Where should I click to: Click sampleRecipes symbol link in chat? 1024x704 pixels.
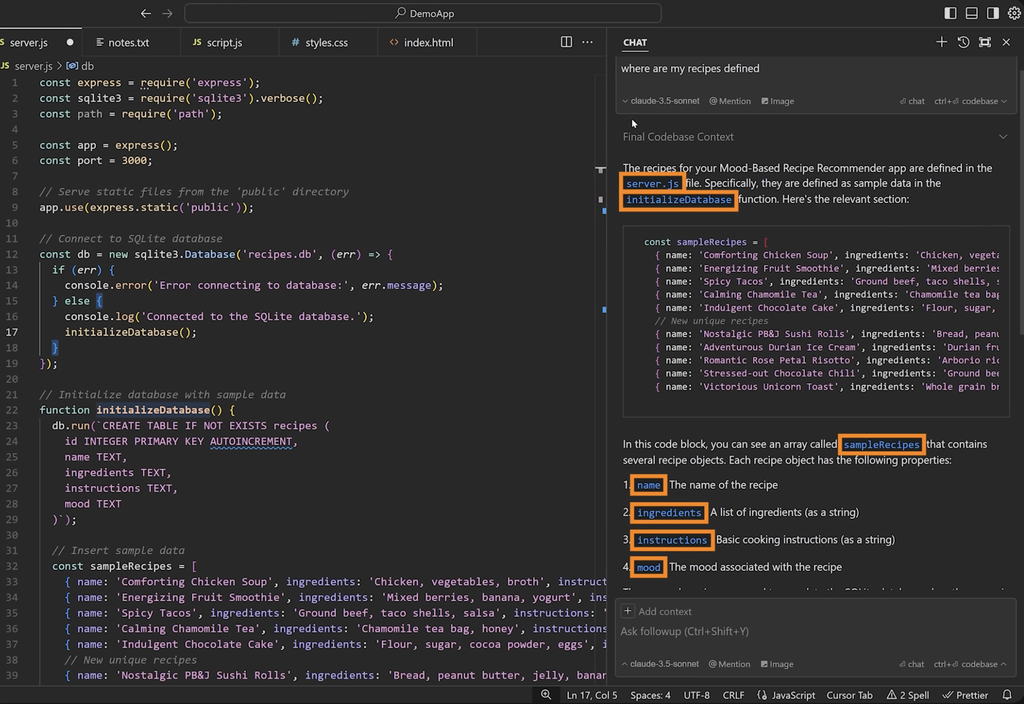tap(881, 445)
